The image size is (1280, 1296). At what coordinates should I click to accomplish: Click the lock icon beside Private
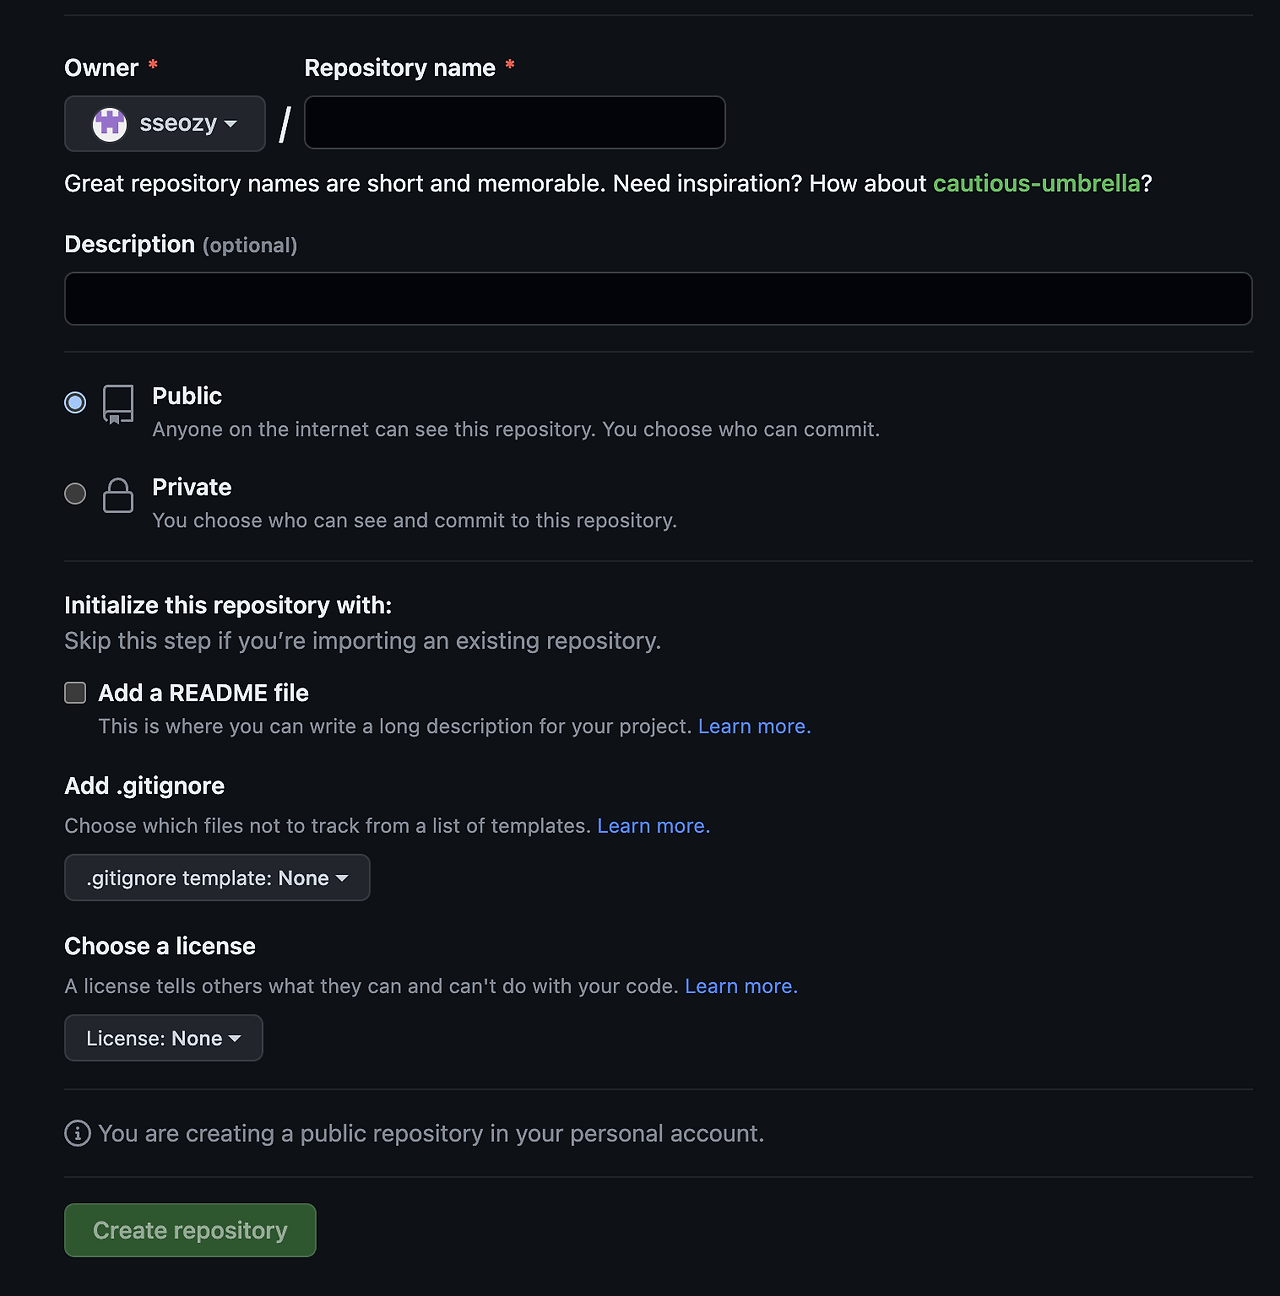(117, 496)
